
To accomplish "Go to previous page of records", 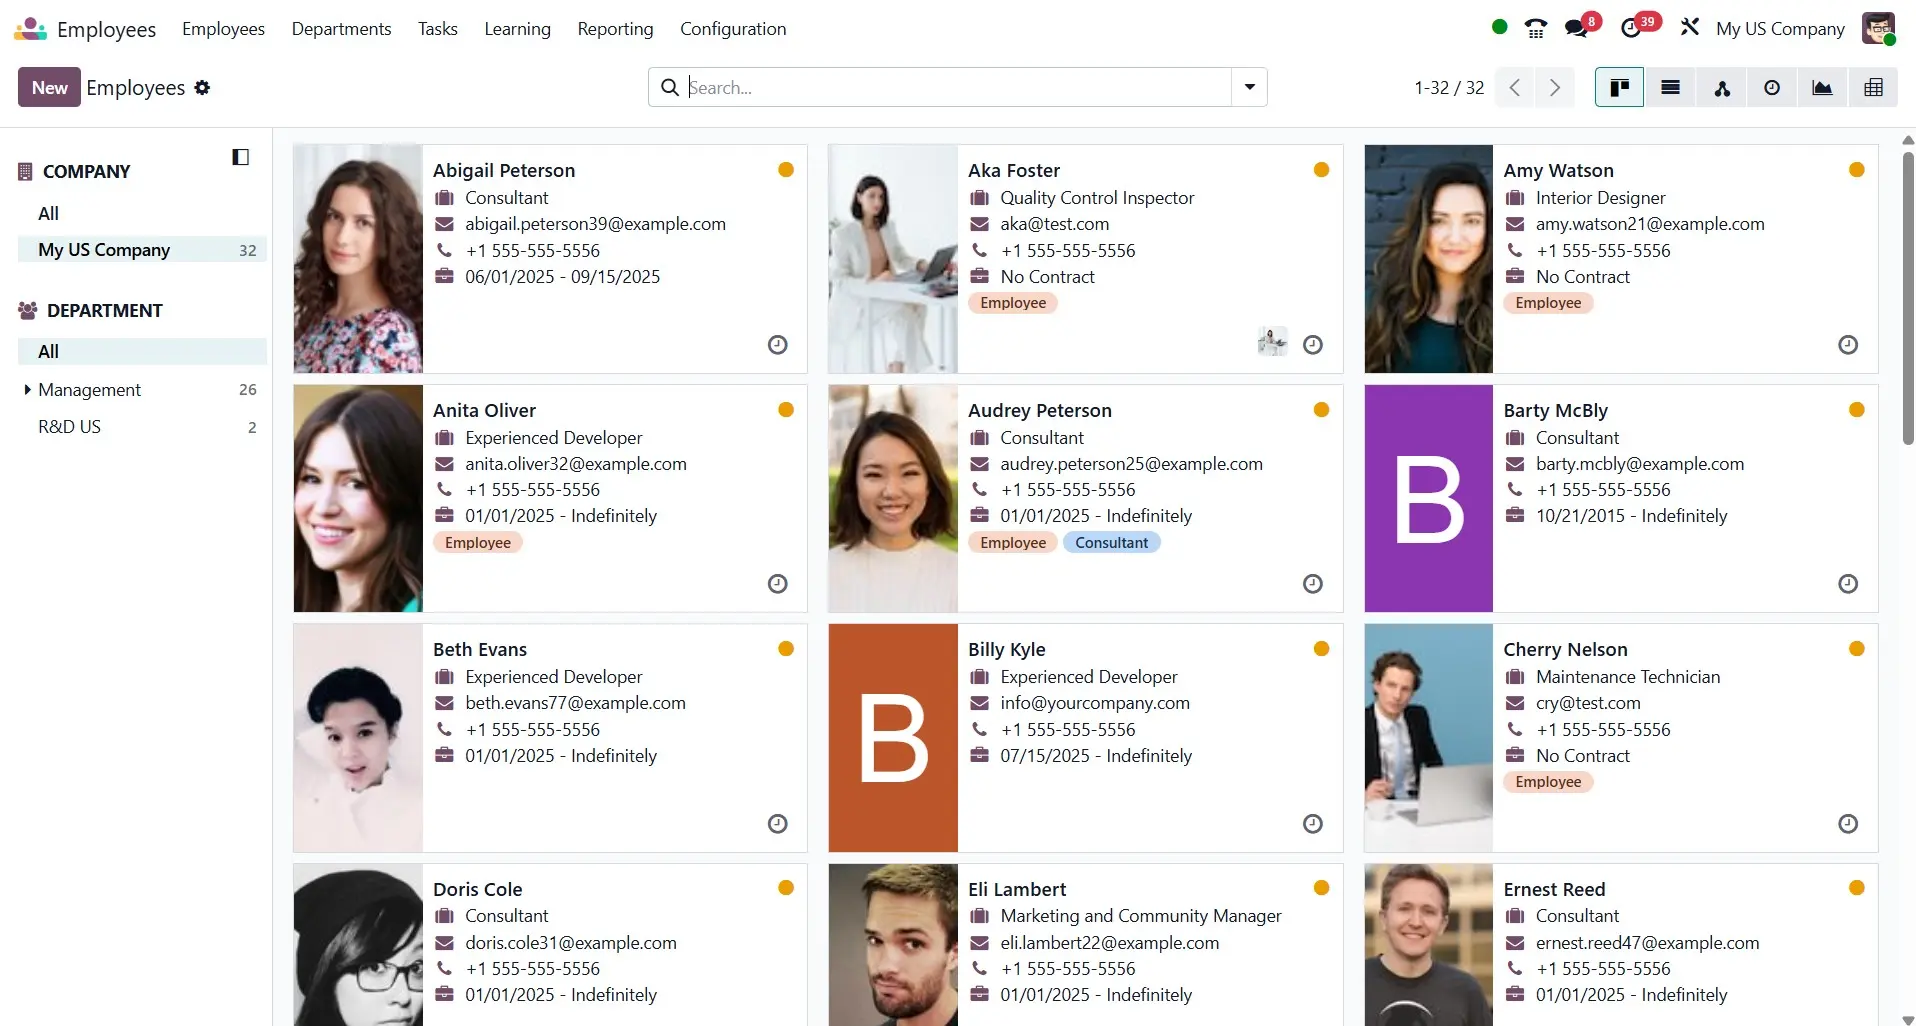I will tap(1515, 88).
